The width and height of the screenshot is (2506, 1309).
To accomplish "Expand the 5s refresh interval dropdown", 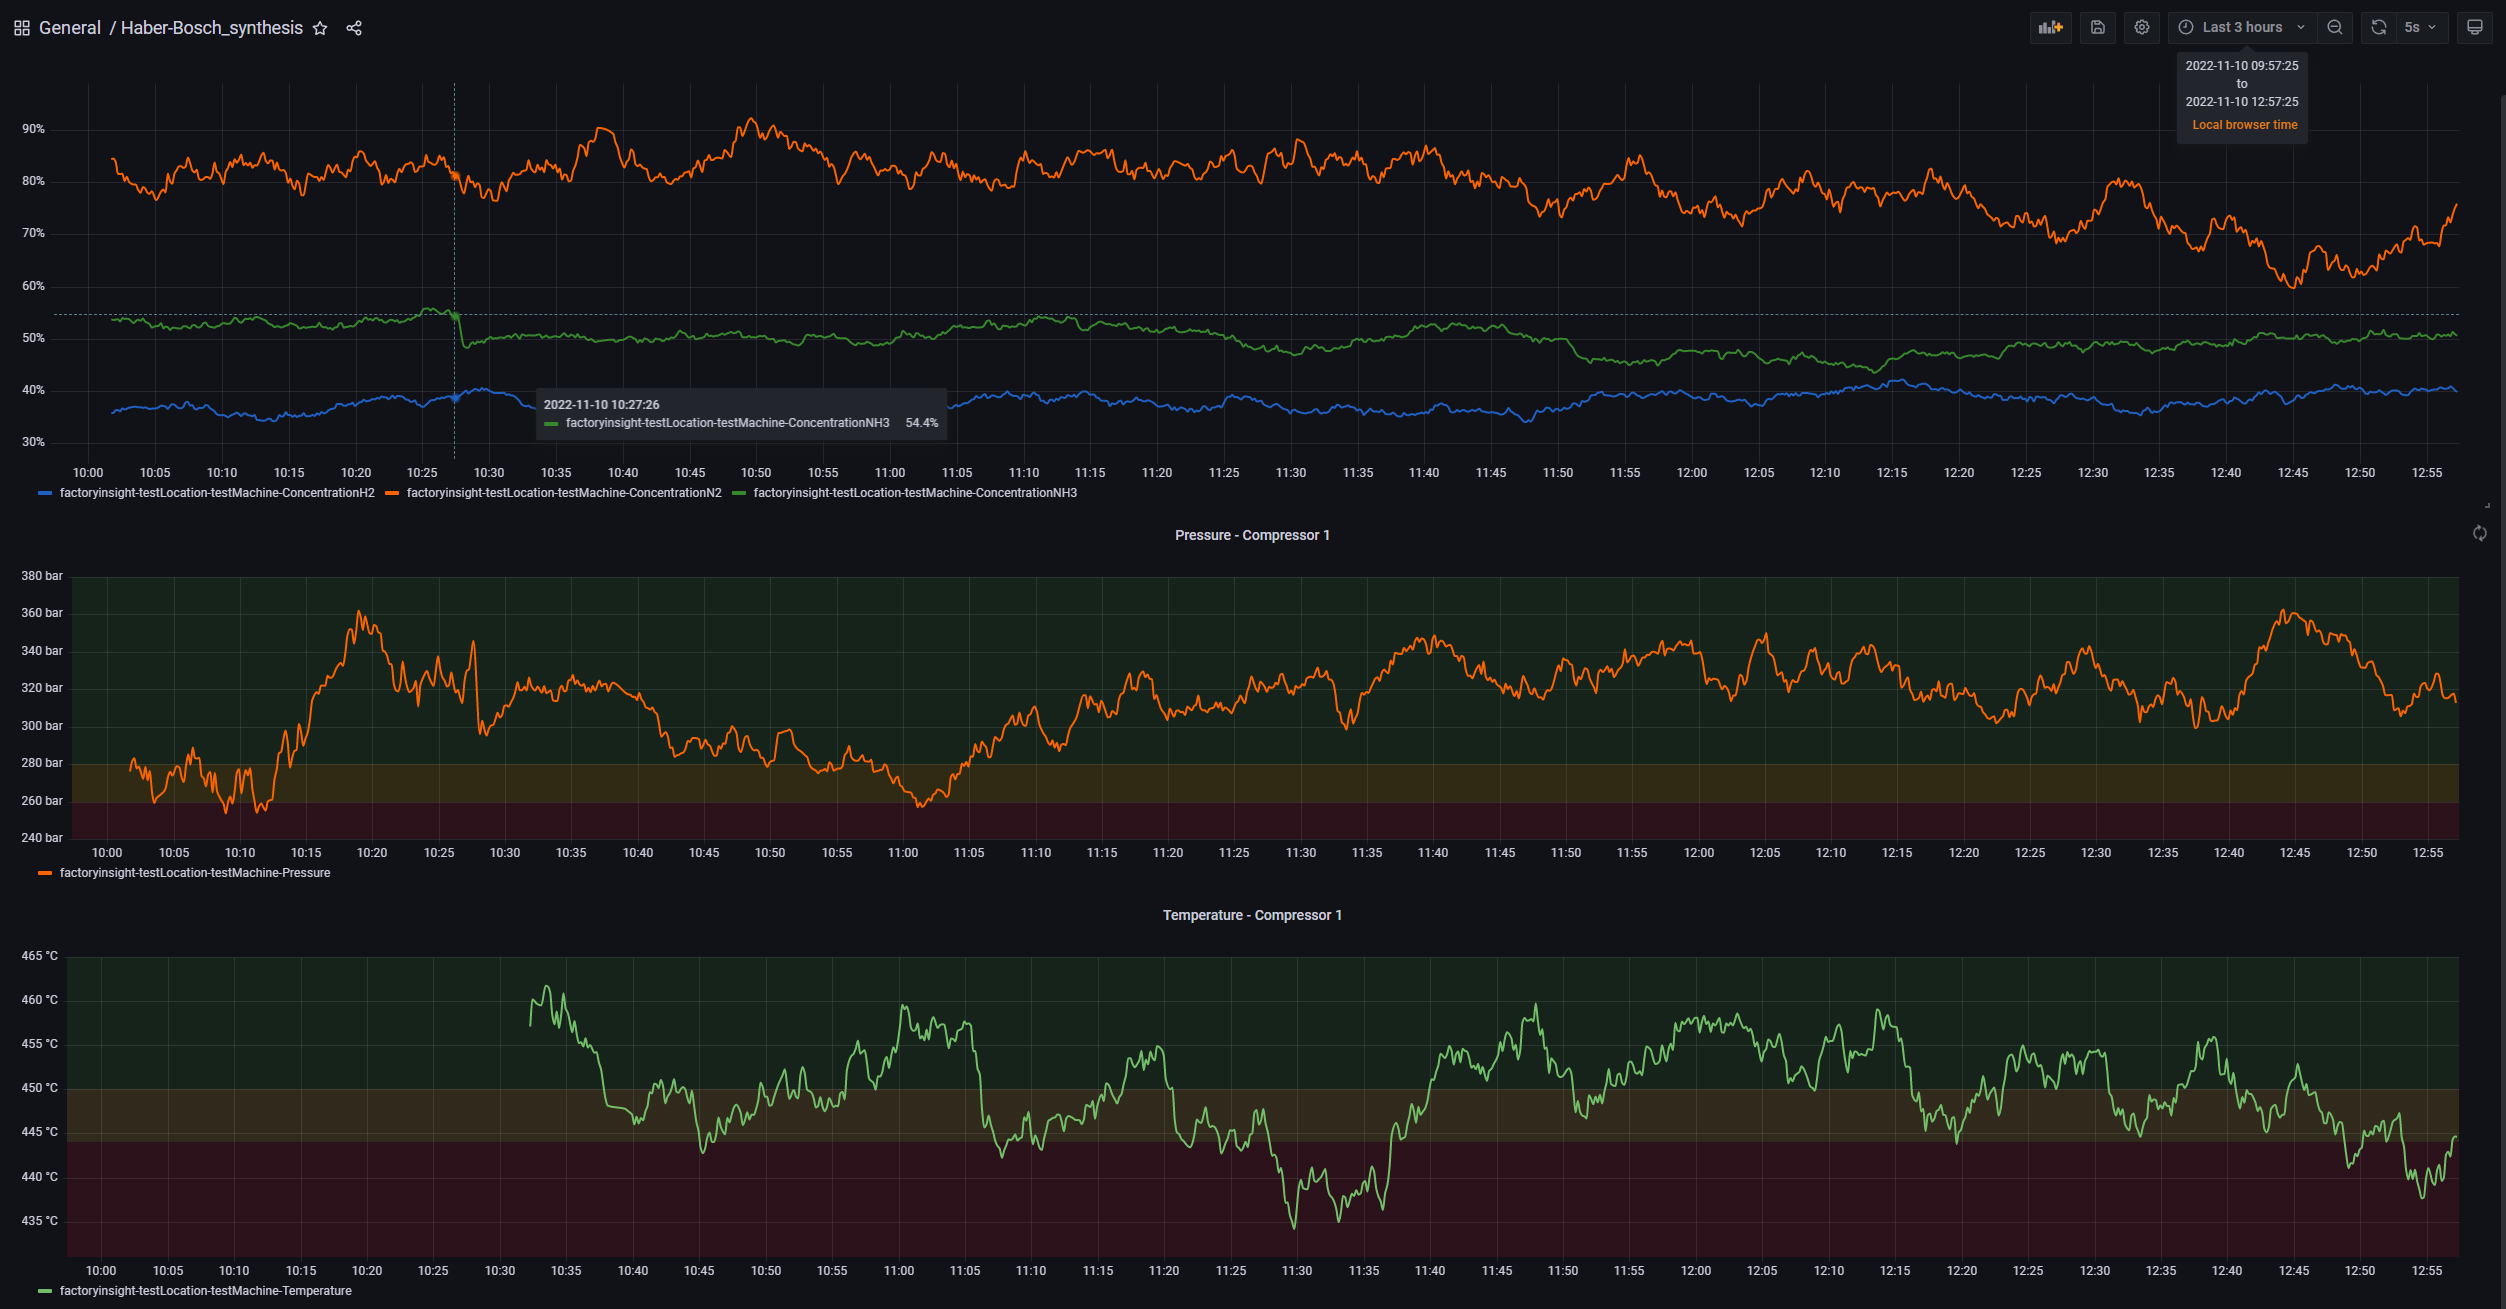I will (2421, 28).
